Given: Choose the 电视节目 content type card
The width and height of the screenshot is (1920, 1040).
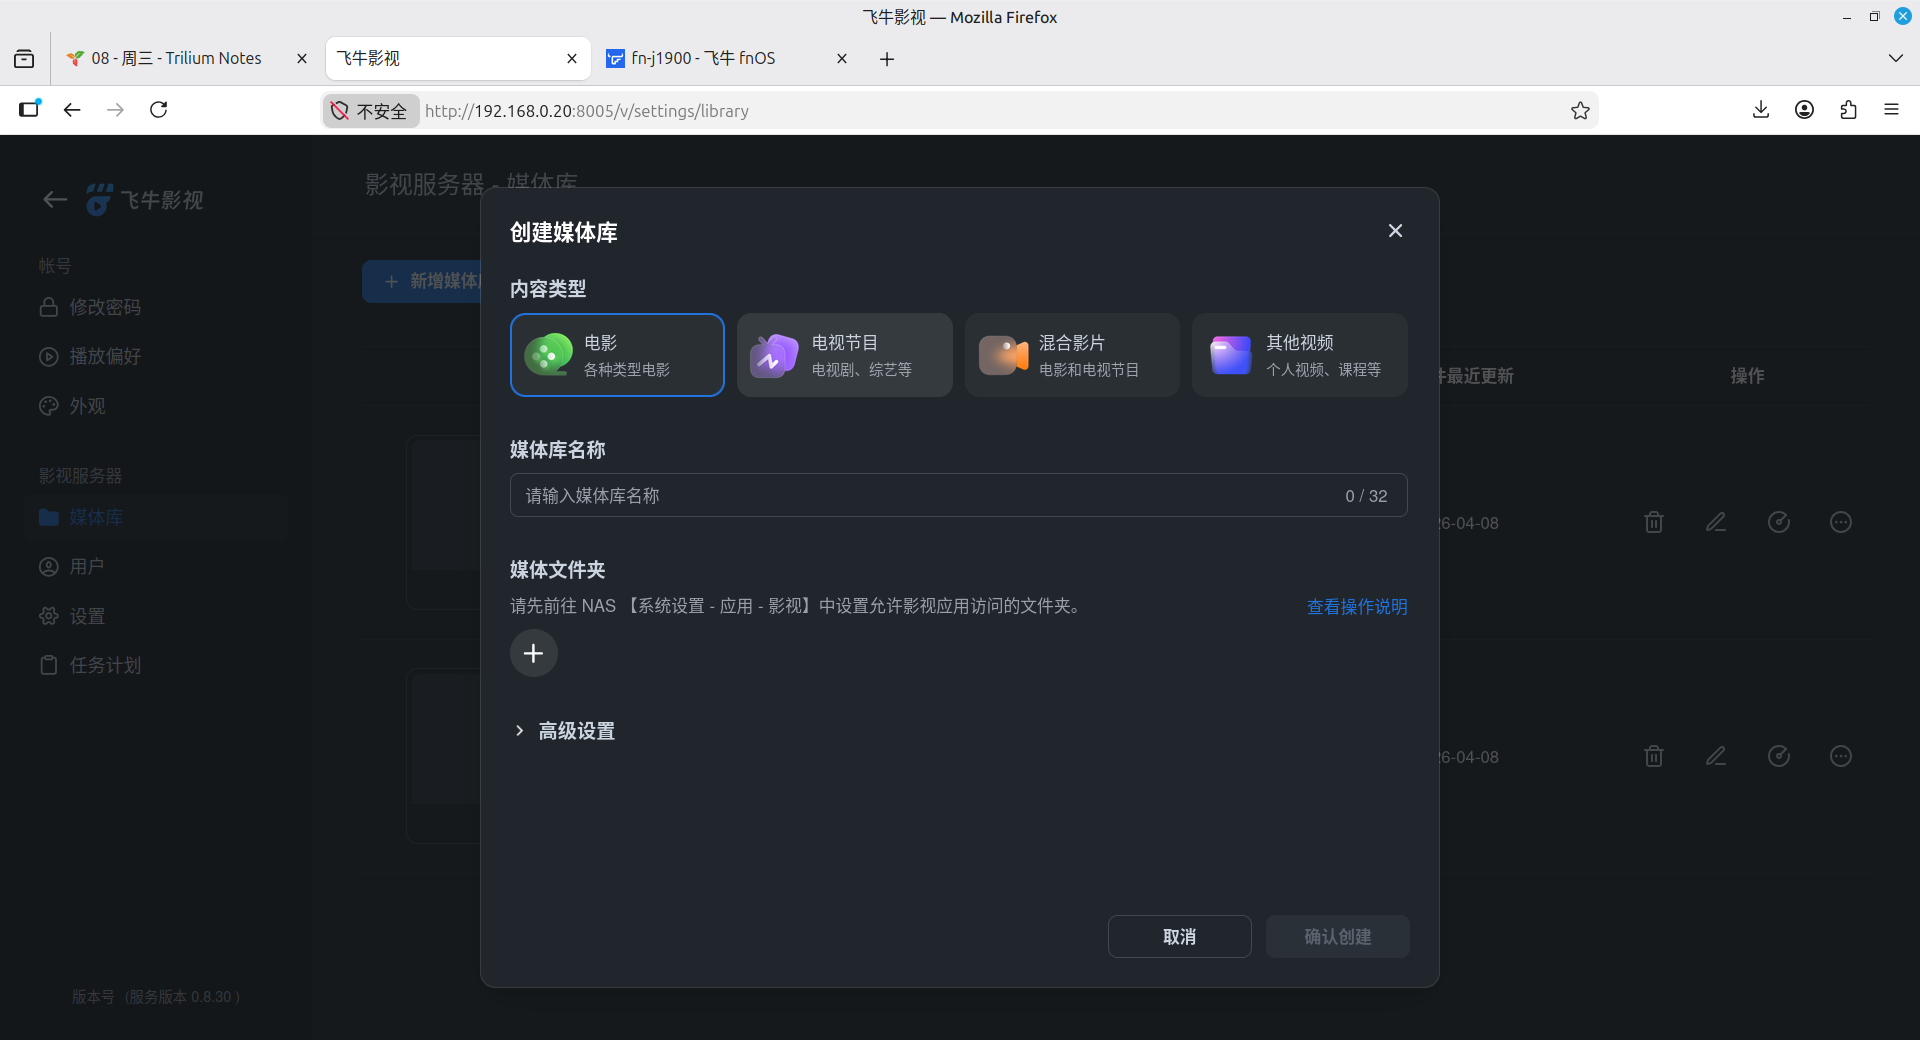Looking at the screenshot, I should 844,355.
